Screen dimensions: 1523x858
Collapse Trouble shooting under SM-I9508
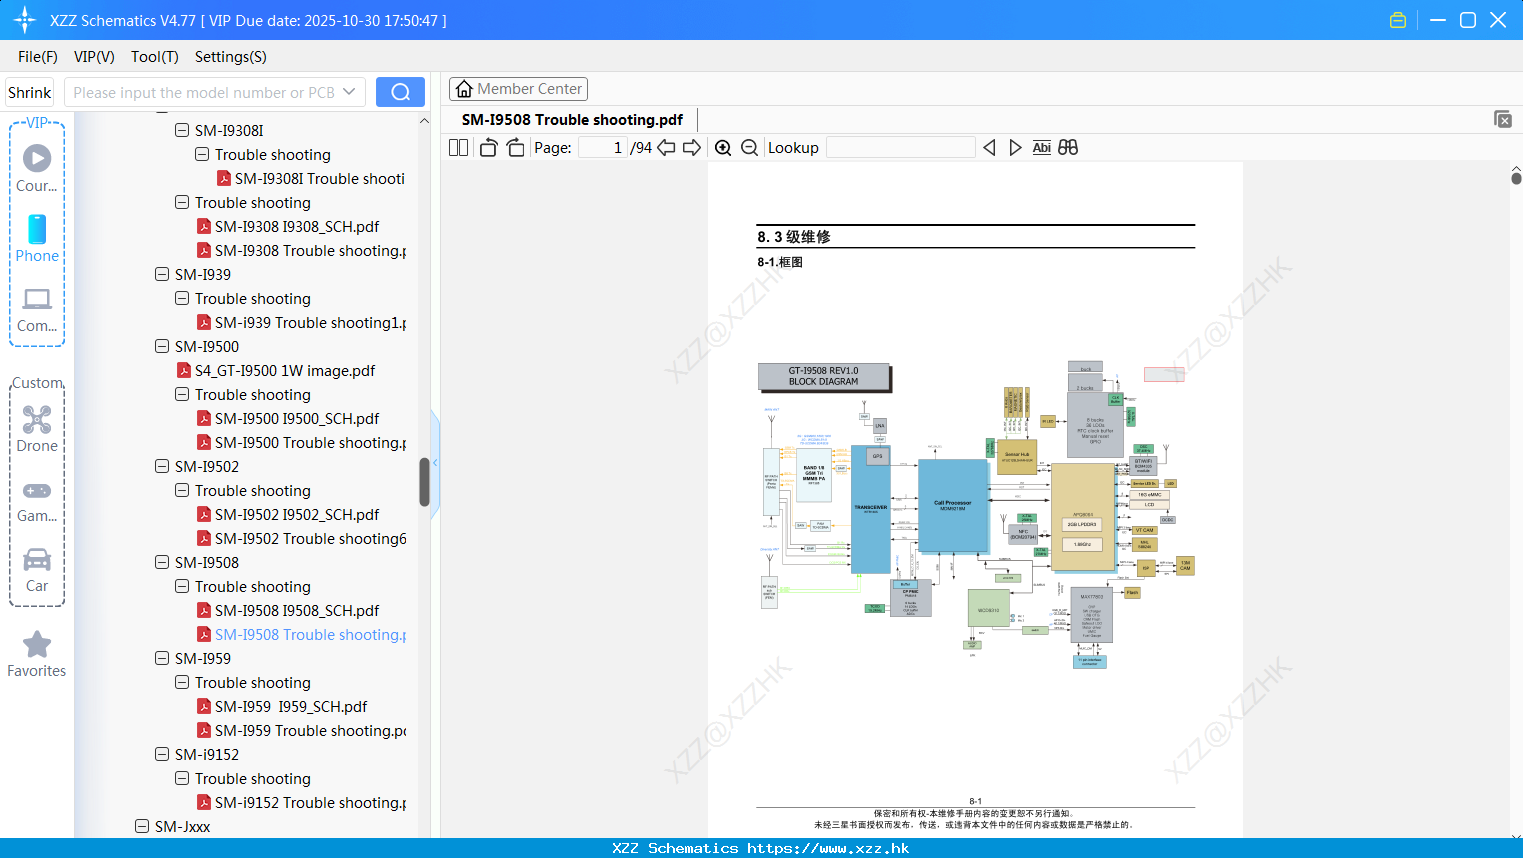[x=182, y=586]
